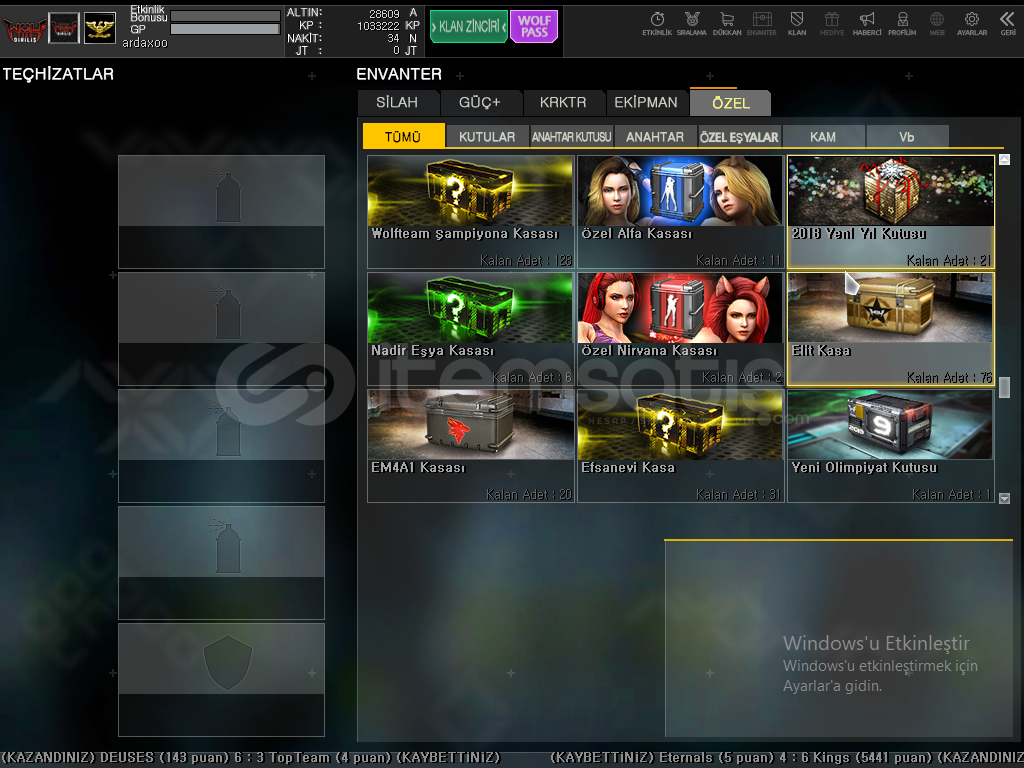Click the ENVANTER inventory icon

pyautogui.click(x=761, y=24)
